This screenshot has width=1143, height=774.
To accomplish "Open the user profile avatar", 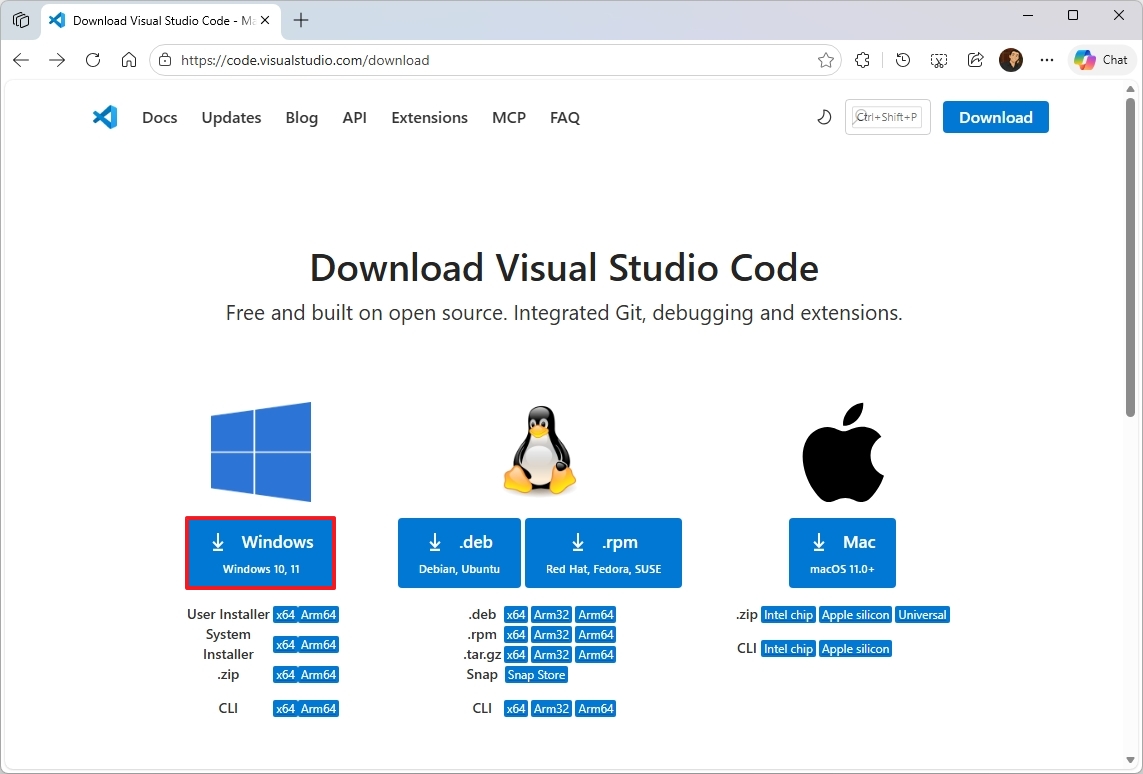I will click(1011, 60).
